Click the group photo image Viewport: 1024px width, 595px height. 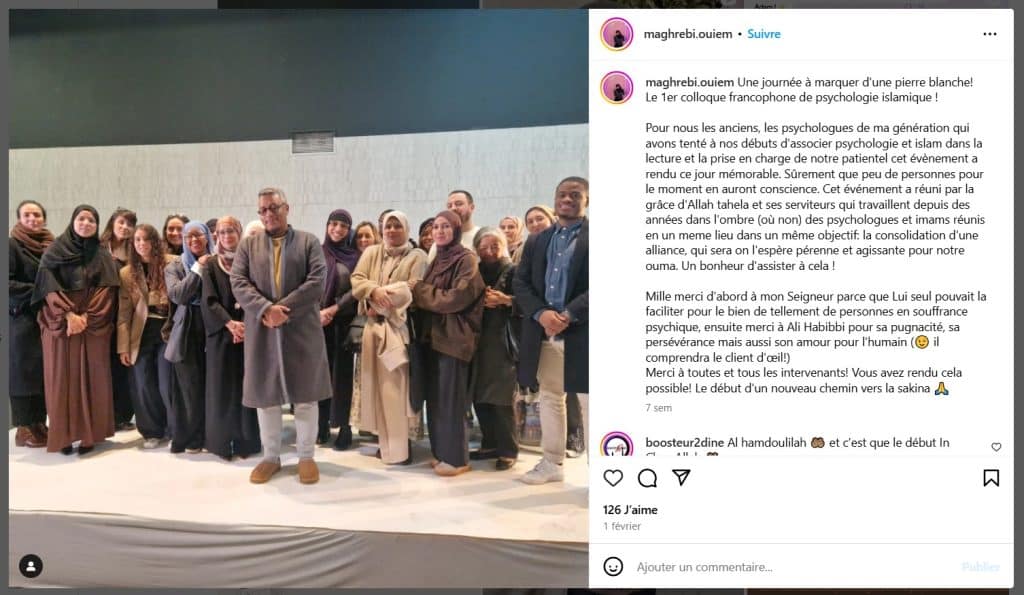click(298, 298)
